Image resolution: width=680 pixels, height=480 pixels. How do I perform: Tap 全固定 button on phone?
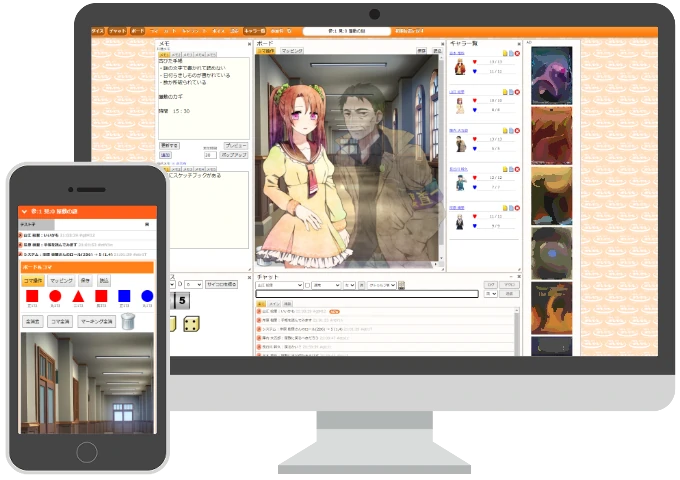coord(33,322)
